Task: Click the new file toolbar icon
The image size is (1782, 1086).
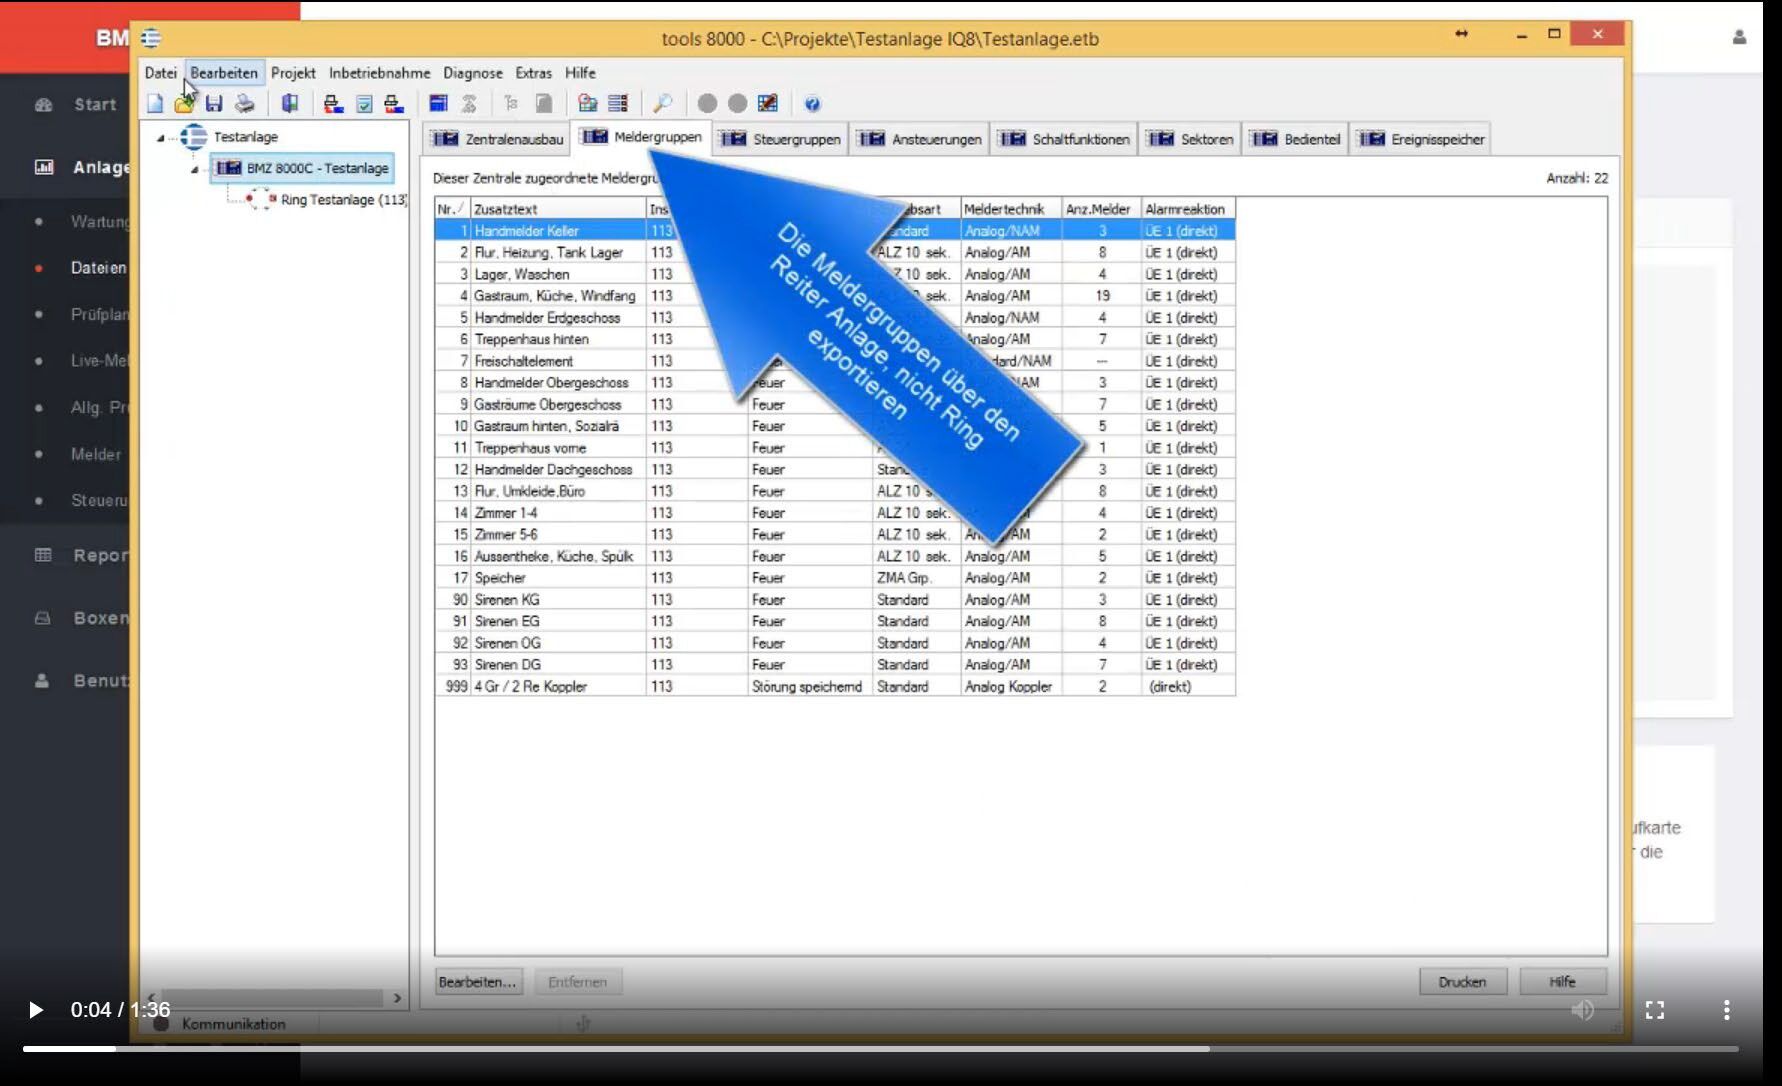Action: pos(155,103)
